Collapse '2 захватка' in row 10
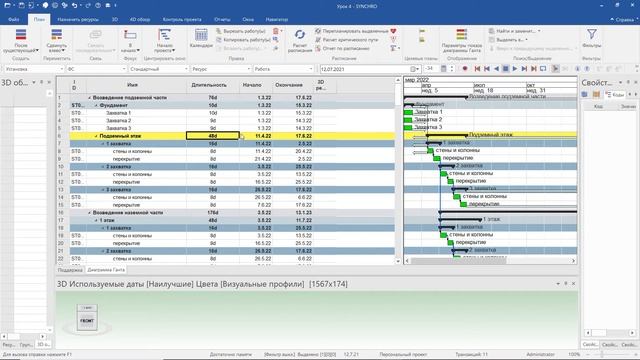This screenshot has height=360, width=640. coord(103,167)
